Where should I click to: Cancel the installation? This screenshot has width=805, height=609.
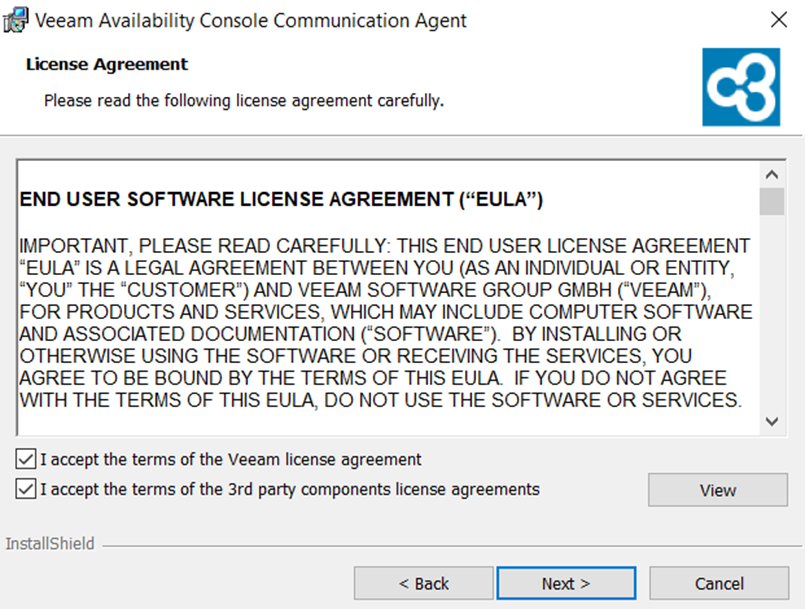719,584
